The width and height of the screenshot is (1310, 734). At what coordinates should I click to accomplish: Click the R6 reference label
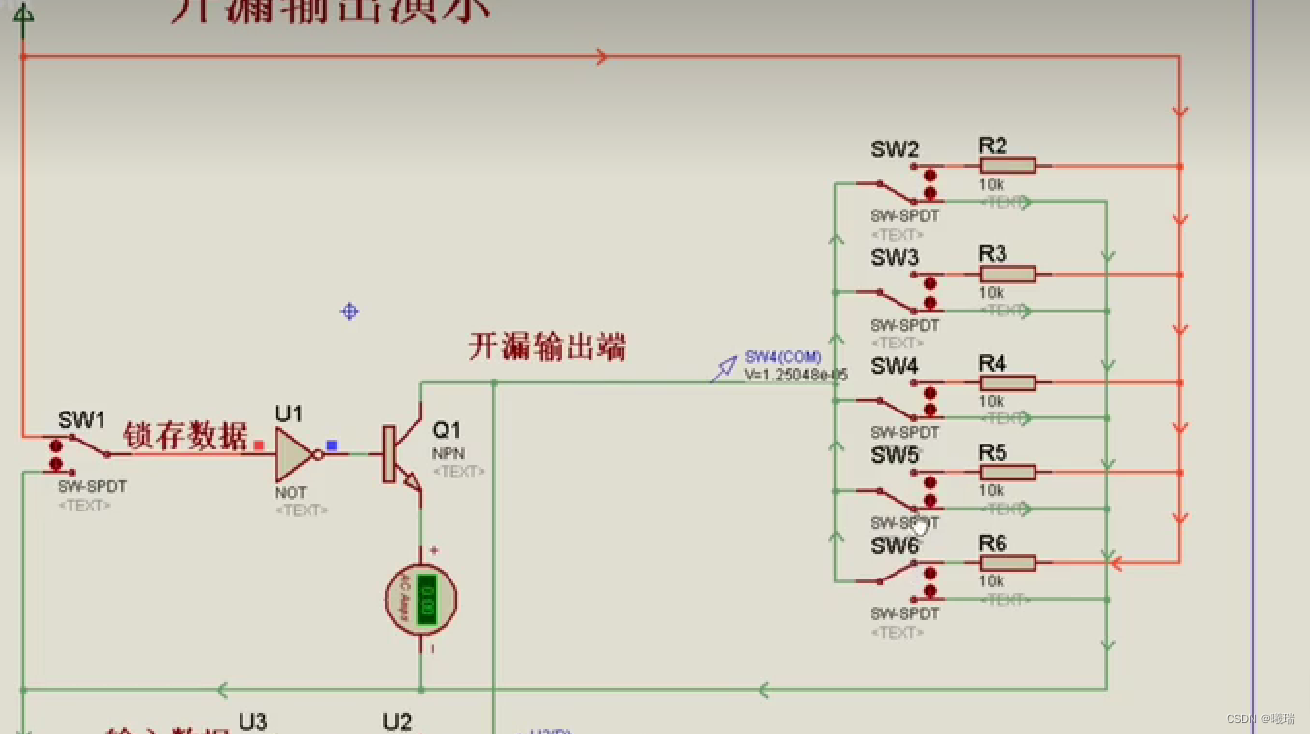(x=992, y=544)
